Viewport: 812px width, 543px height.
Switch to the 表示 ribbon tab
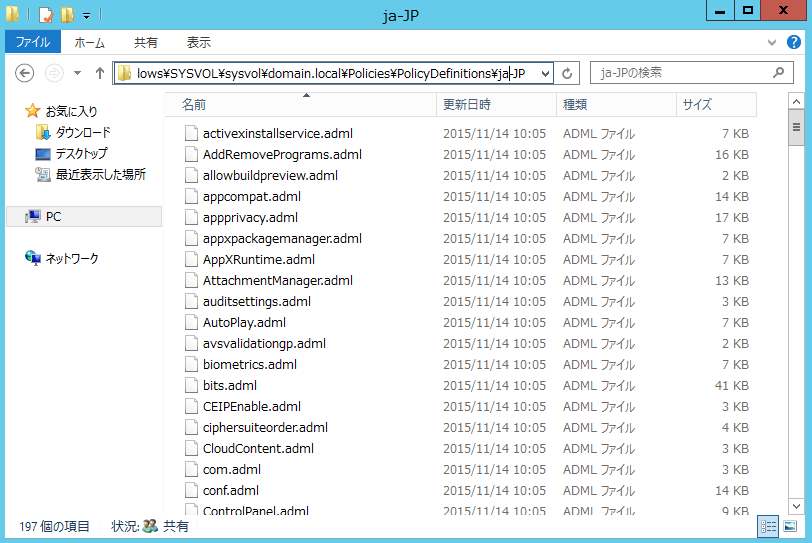[198, 42]
